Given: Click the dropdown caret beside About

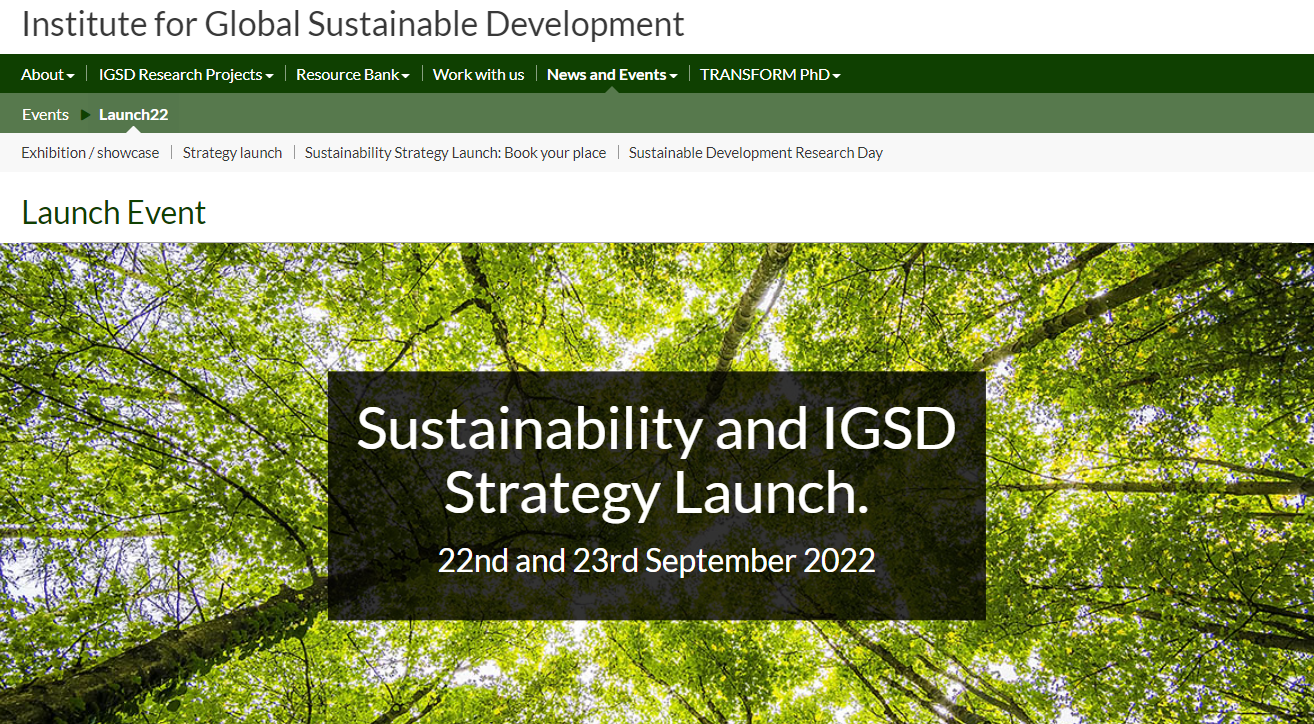Looking at the screenshot, I should (x=71, y=76).
